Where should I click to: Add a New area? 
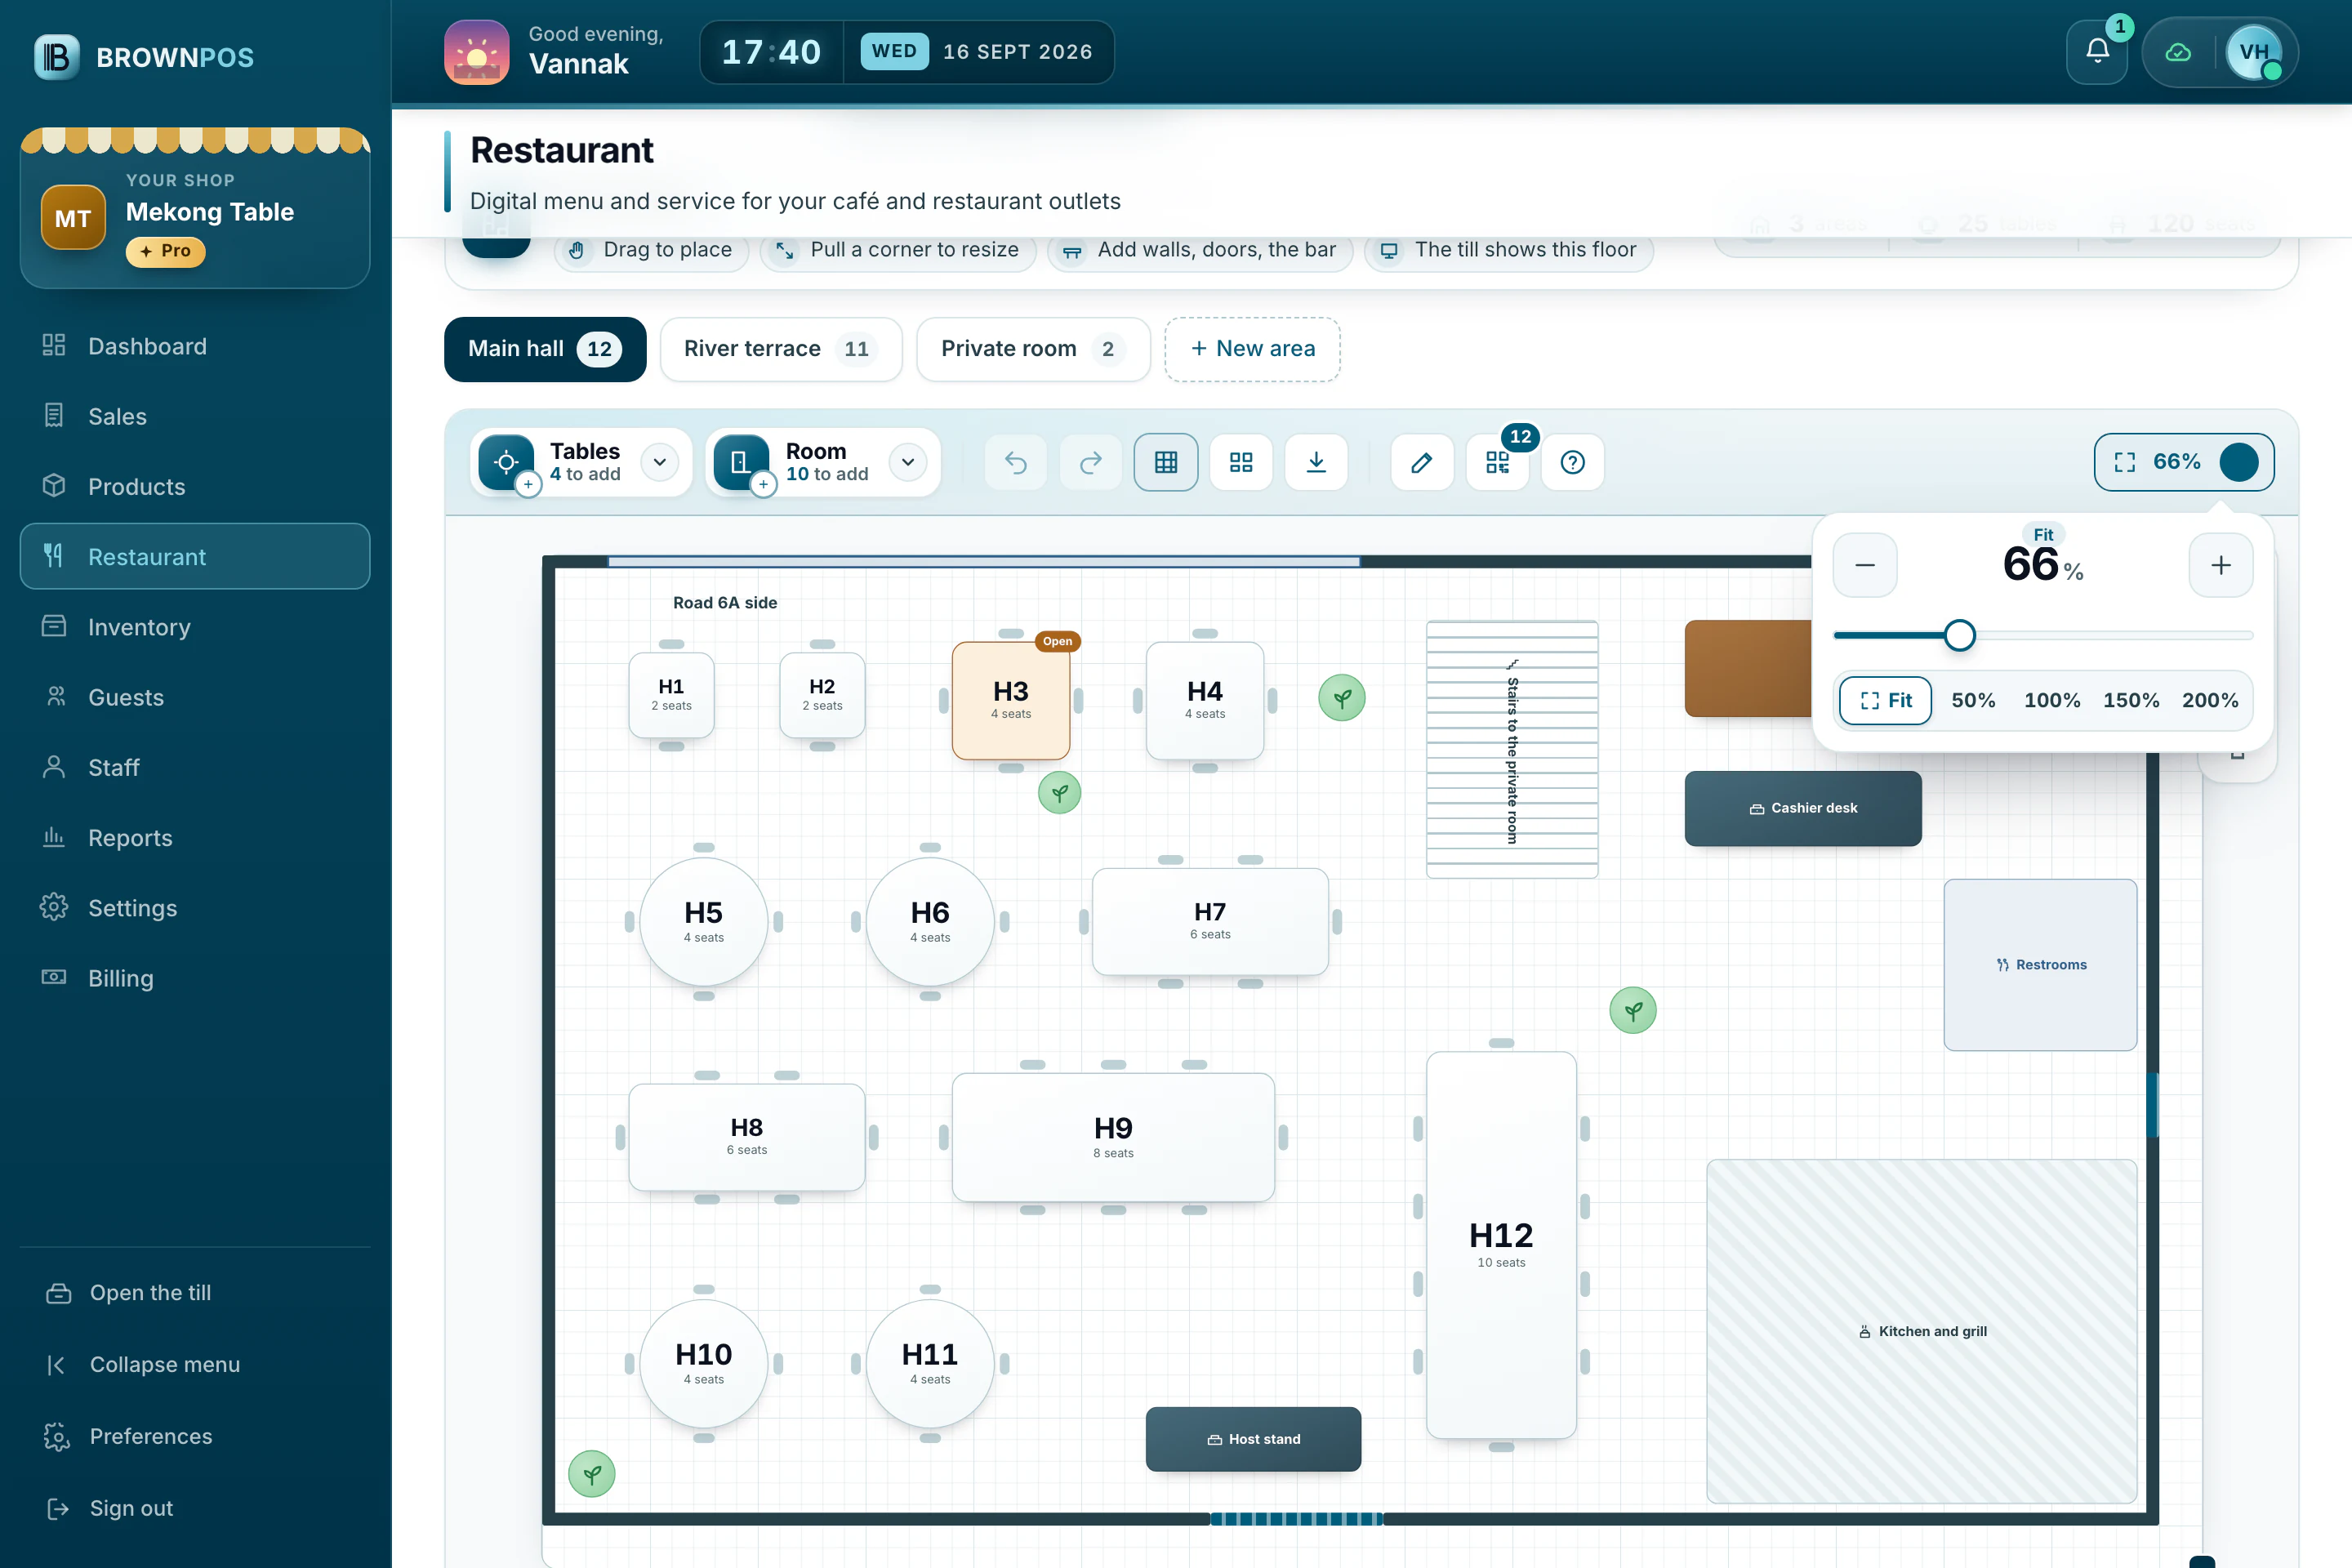pos(1252,349)
